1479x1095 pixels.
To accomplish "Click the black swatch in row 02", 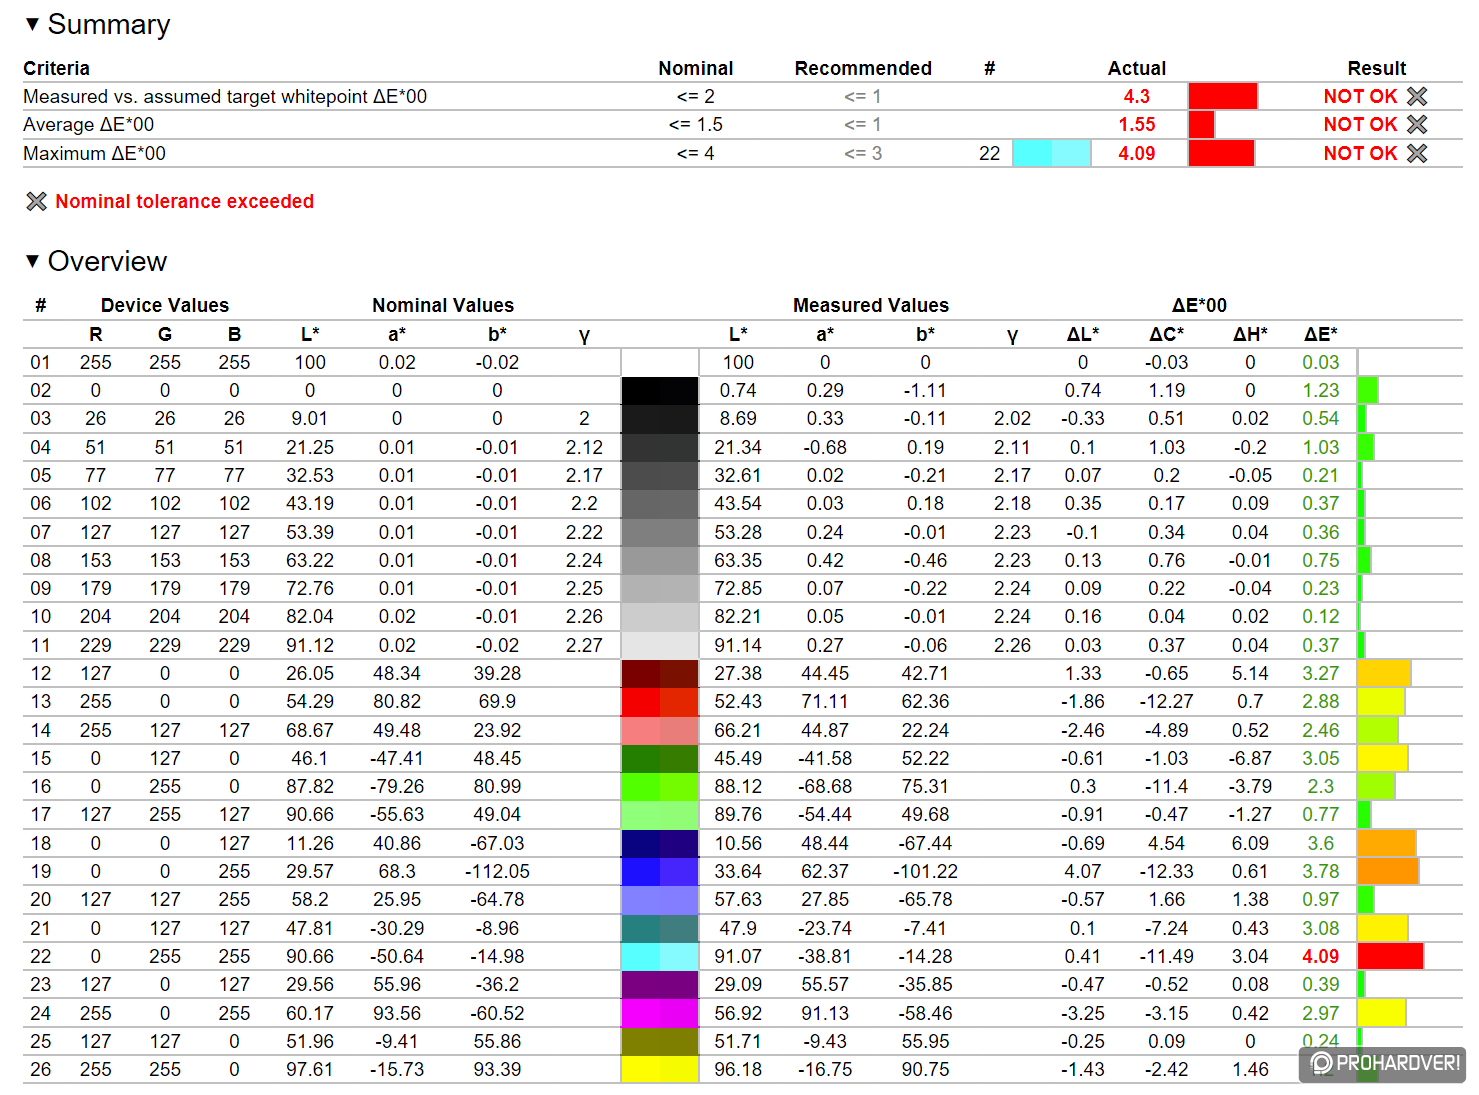I will (x=660, y=390).
